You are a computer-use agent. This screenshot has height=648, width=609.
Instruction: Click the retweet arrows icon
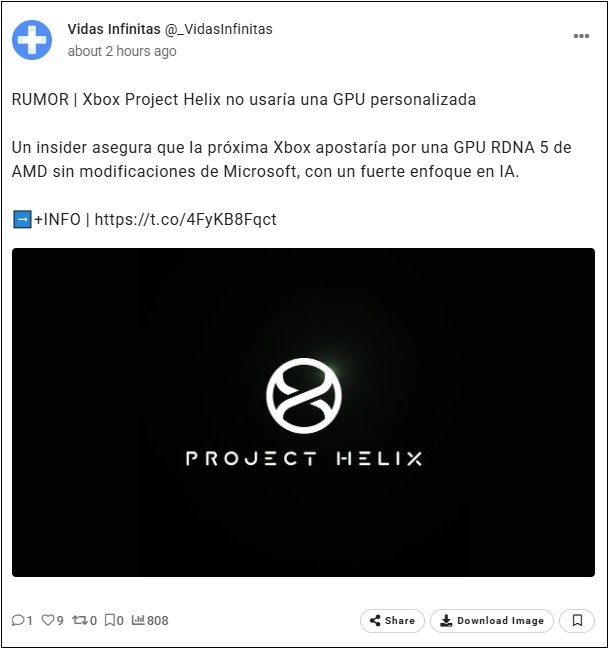79,620
